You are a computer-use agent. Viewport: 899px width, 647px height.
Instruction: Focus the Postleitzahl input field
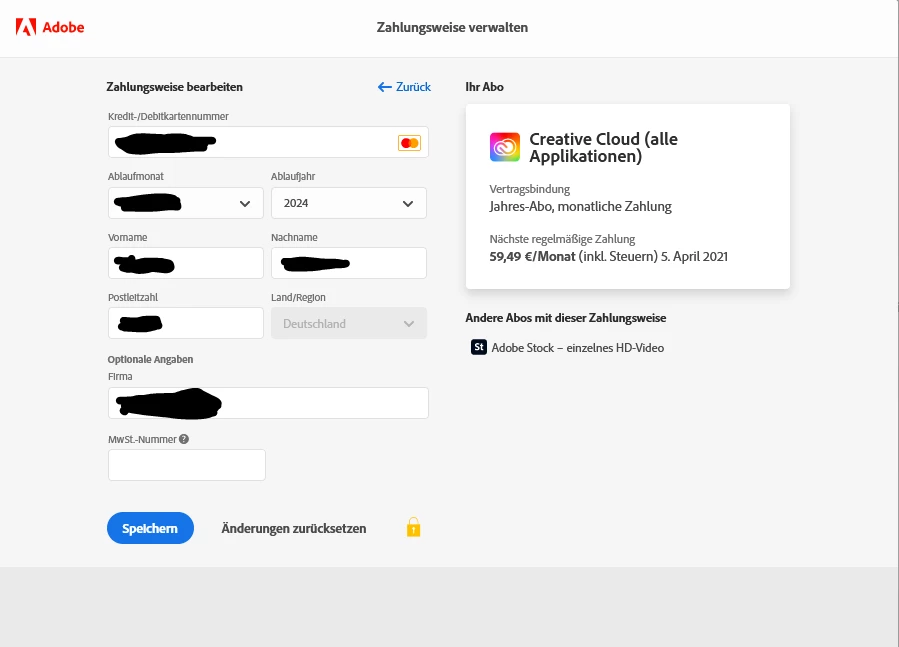coord(186,323)
